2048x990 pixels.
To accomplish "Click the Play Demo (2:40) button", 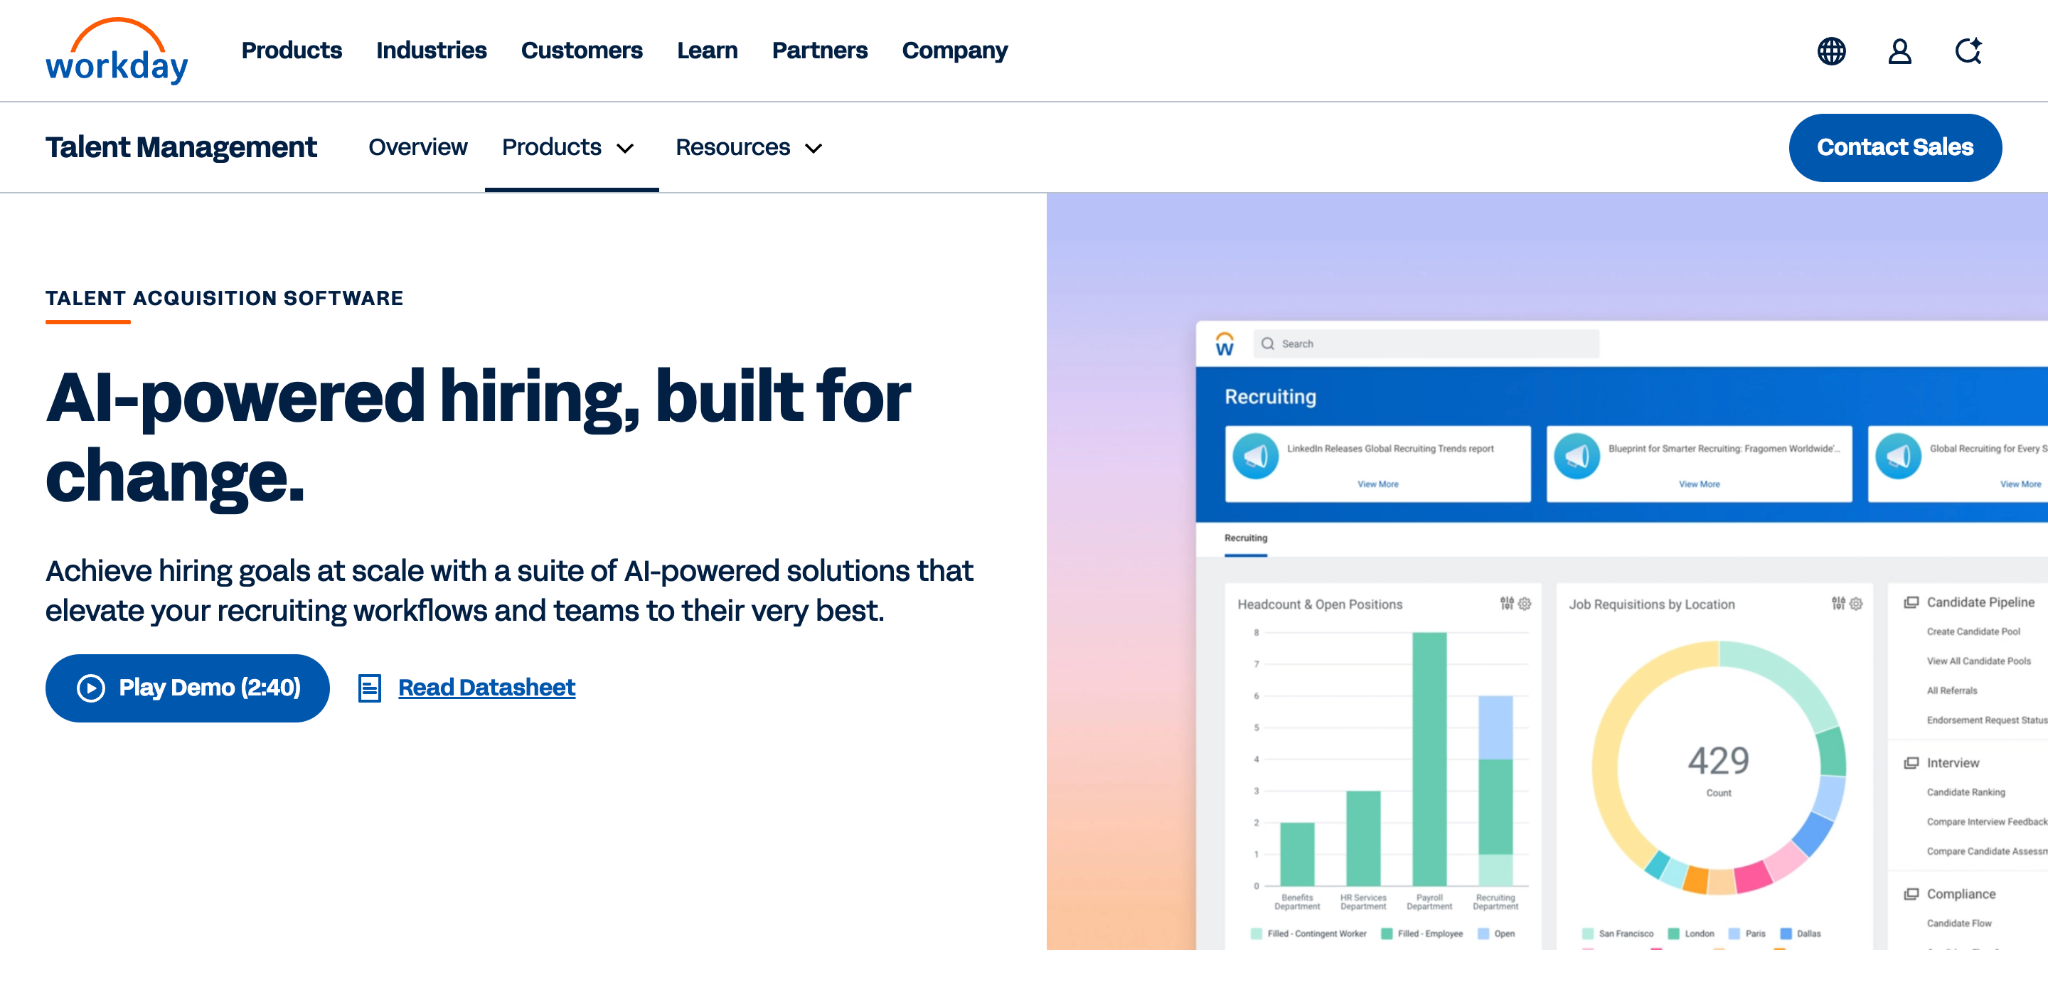I will point(188,688).
